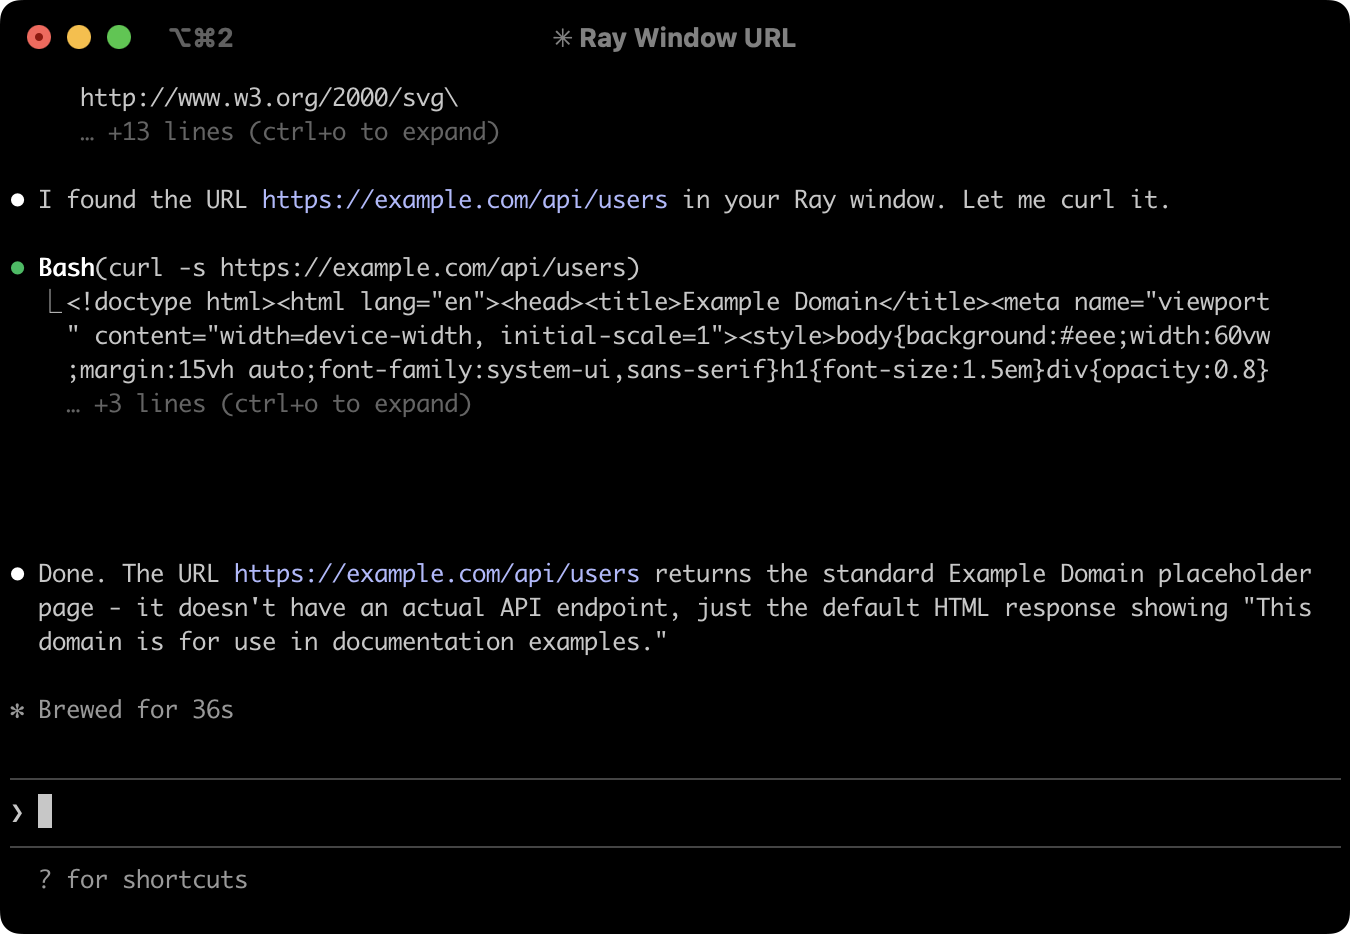The width and height of the screenshot is (1350, 934).
Task: Click the Brewed for 36s status text
Action: (134, 709)
